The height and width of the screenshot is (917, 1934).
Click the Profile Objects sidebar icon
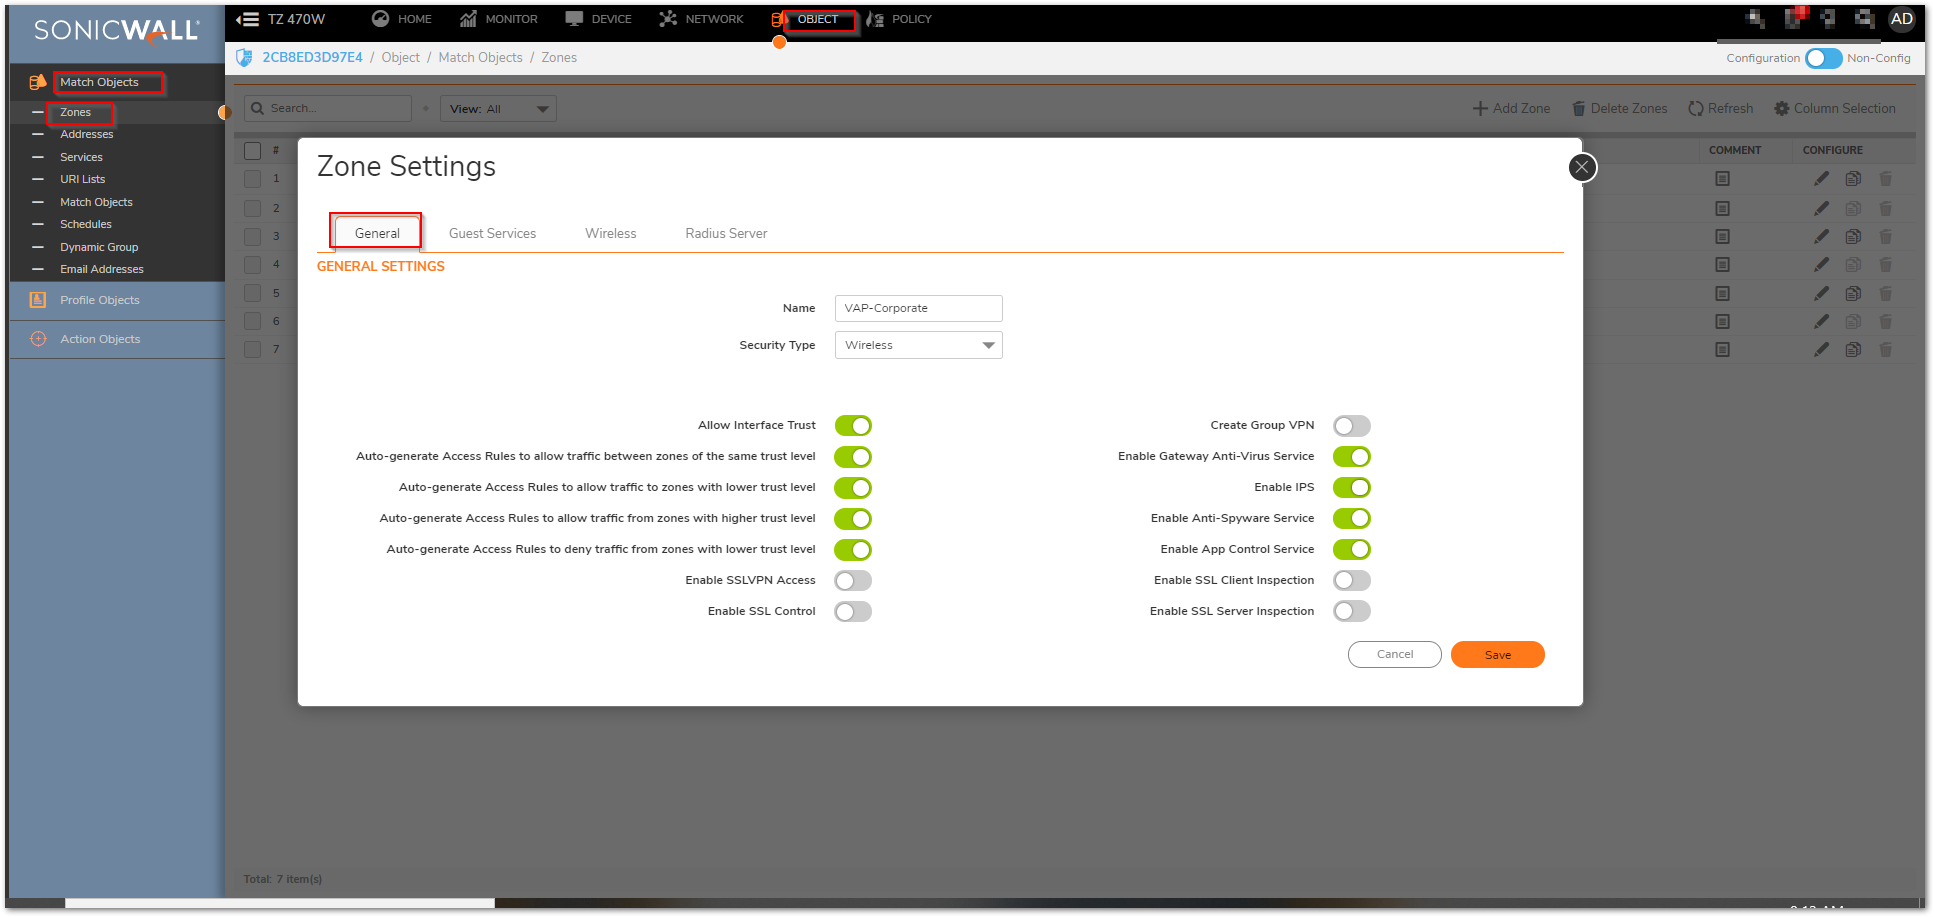38,300
